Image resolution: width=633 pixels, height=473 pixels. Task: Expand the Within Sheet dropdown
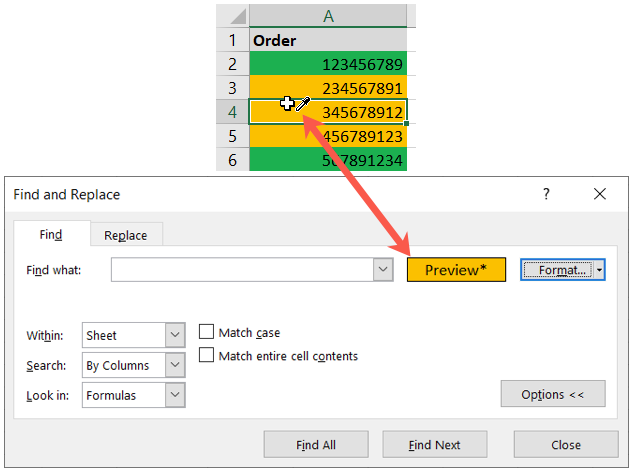(x=175, y=335)
